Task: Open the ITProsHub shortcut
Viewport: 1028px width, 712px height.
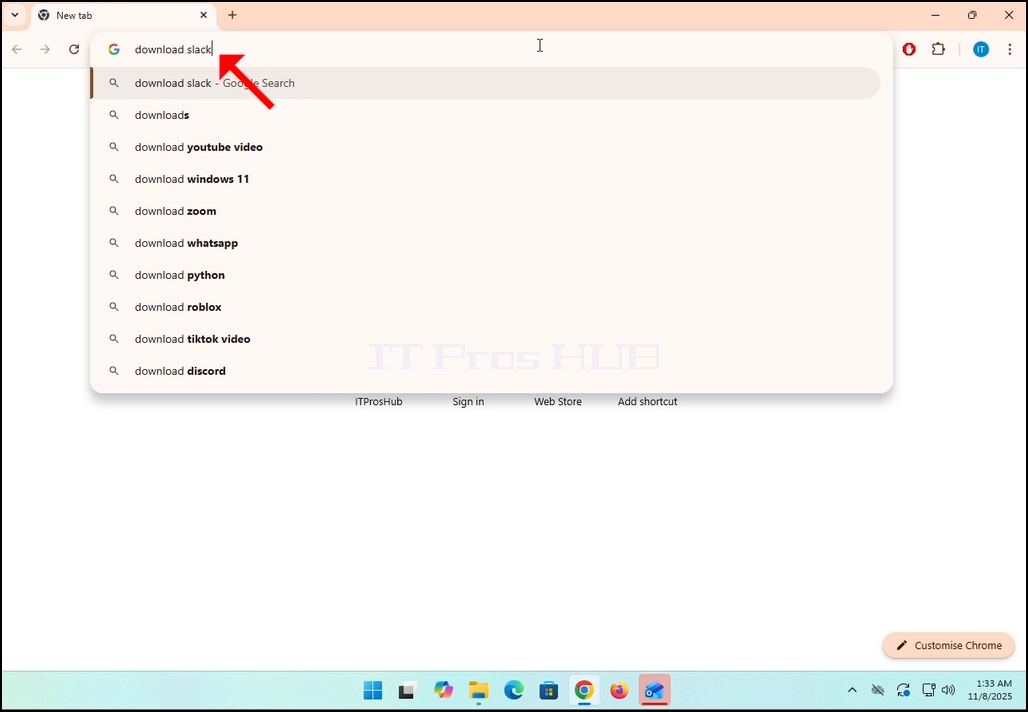Action: coord(378,401)
